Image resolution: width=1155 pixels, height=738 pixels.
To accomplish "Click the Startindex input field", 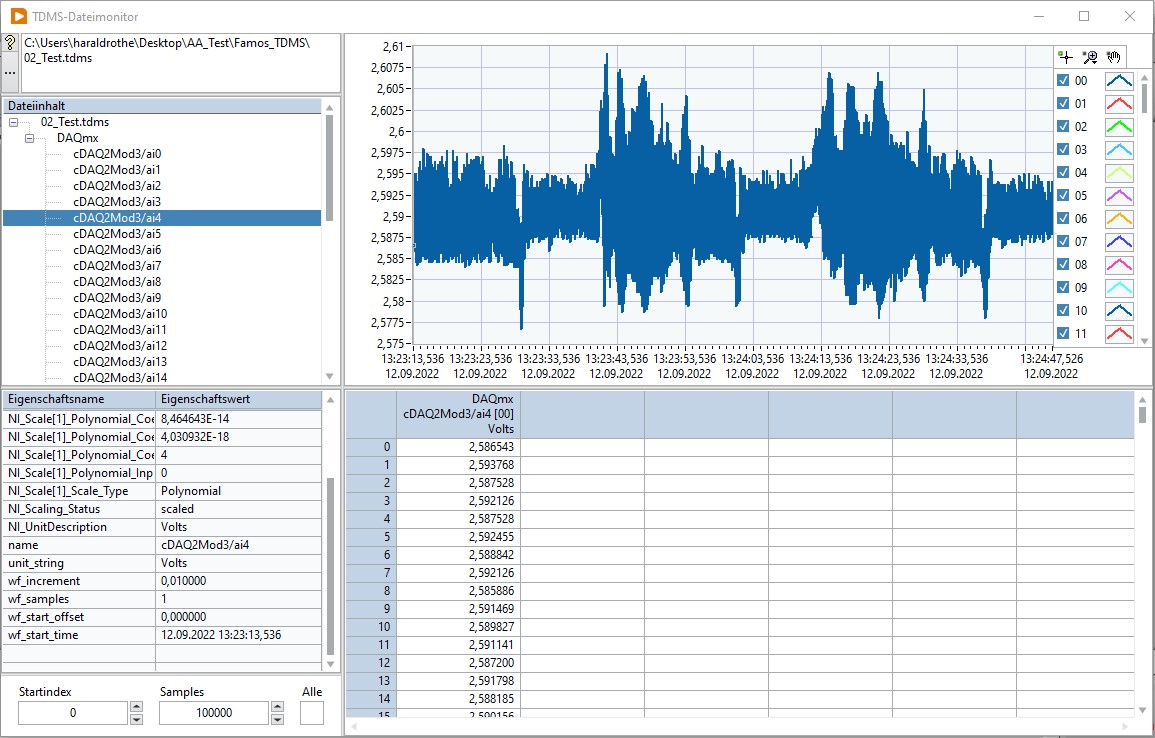I will pos(72,713).
